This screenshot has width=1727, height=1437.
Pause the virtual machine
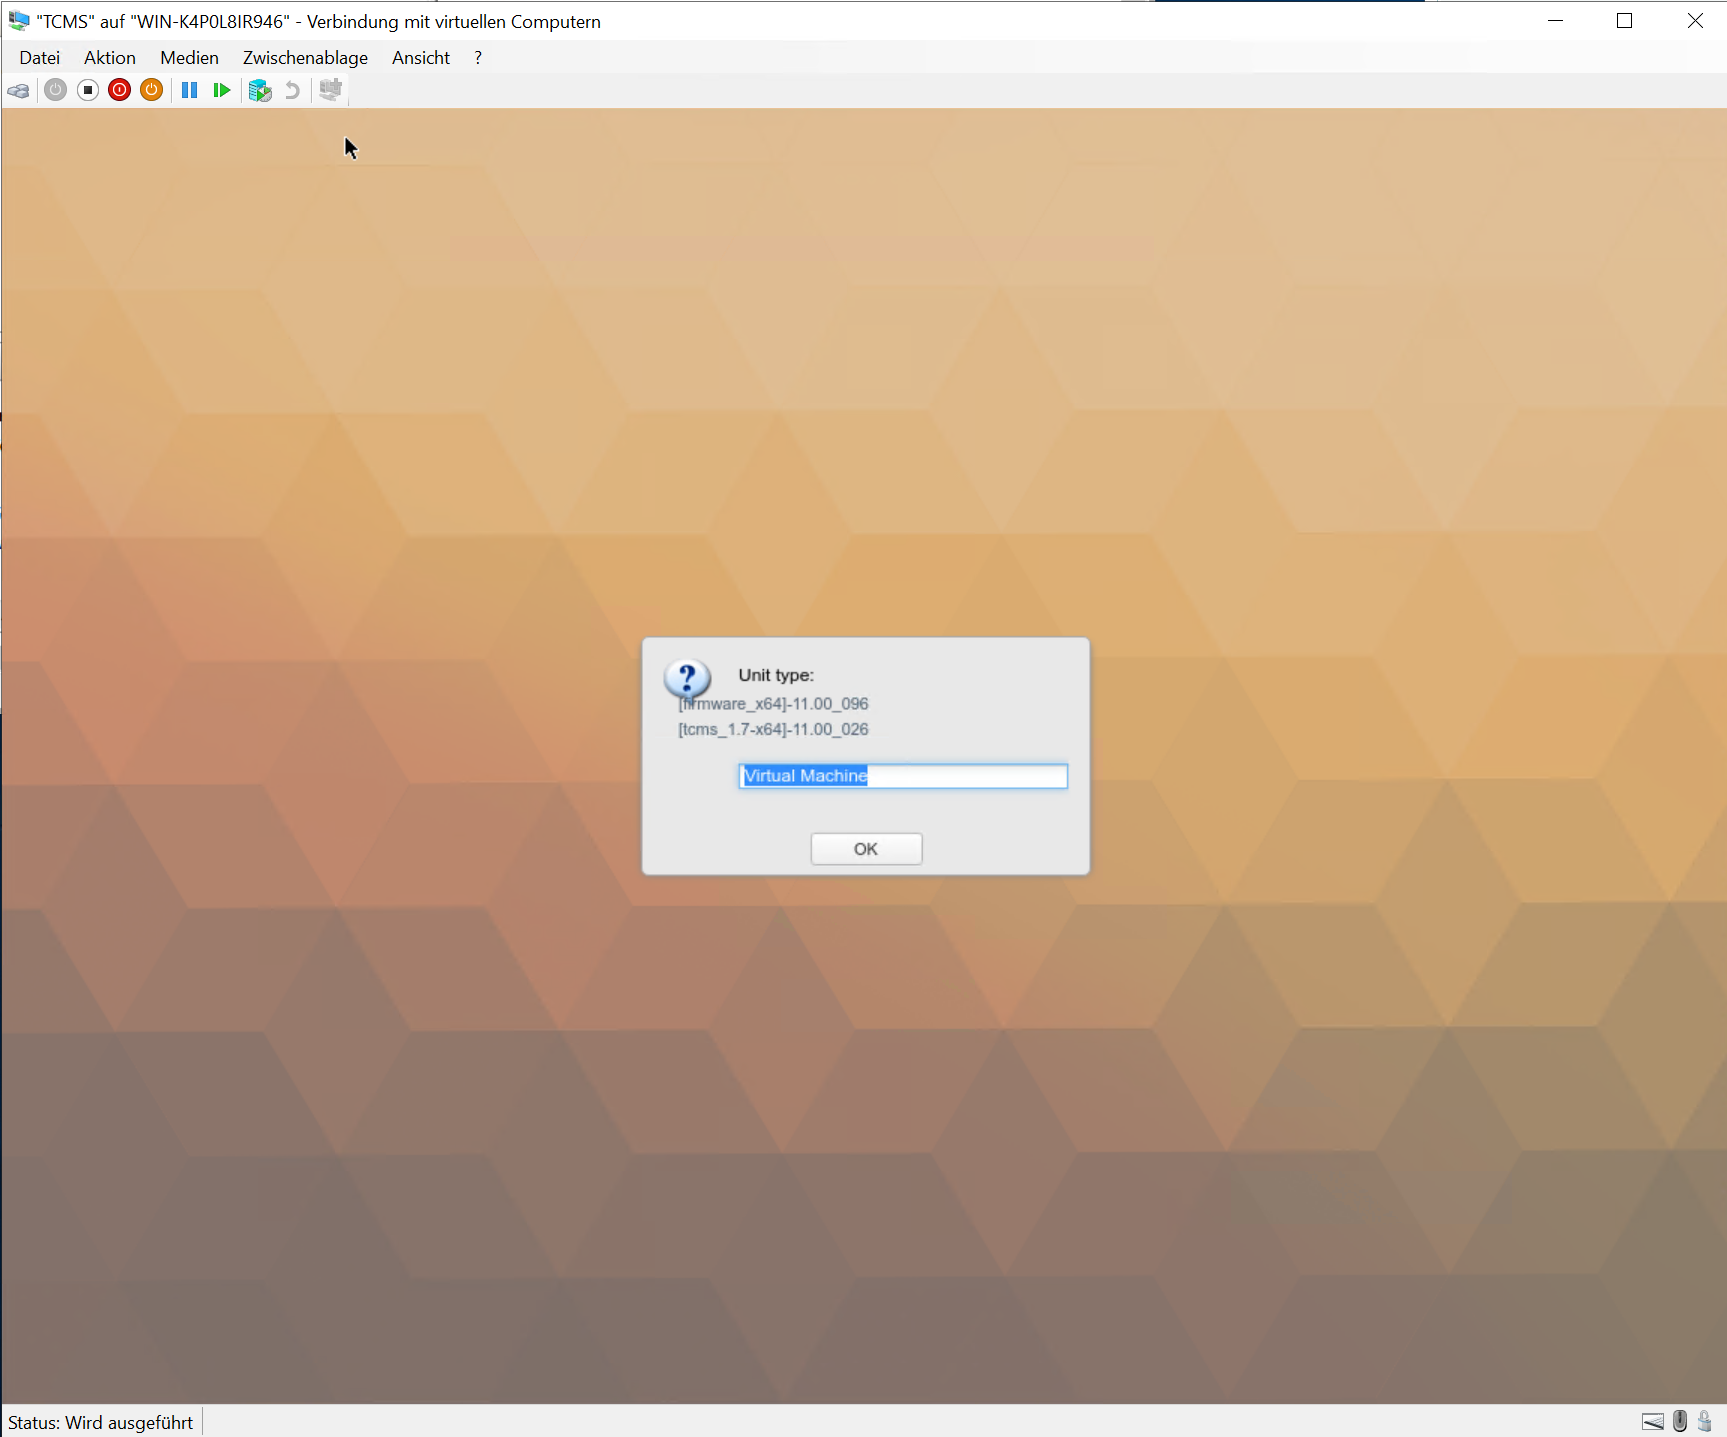(x=189, y=91)
